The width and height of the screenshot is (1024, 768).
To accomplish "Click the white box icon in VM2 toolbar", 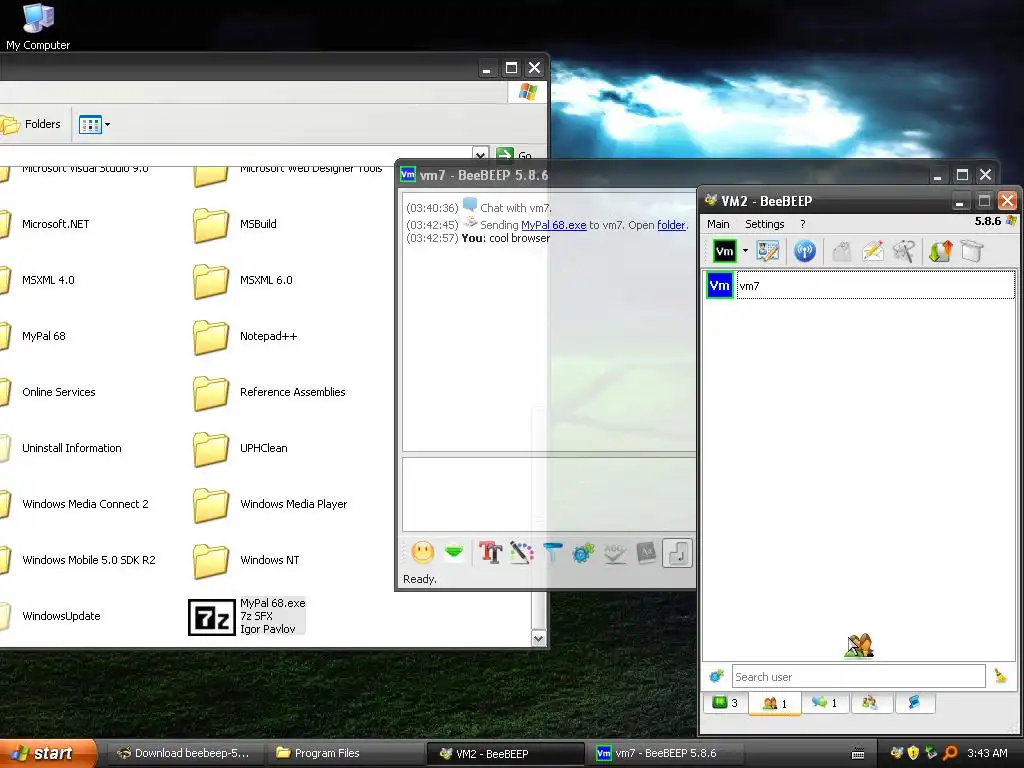I will click(972, 251).
